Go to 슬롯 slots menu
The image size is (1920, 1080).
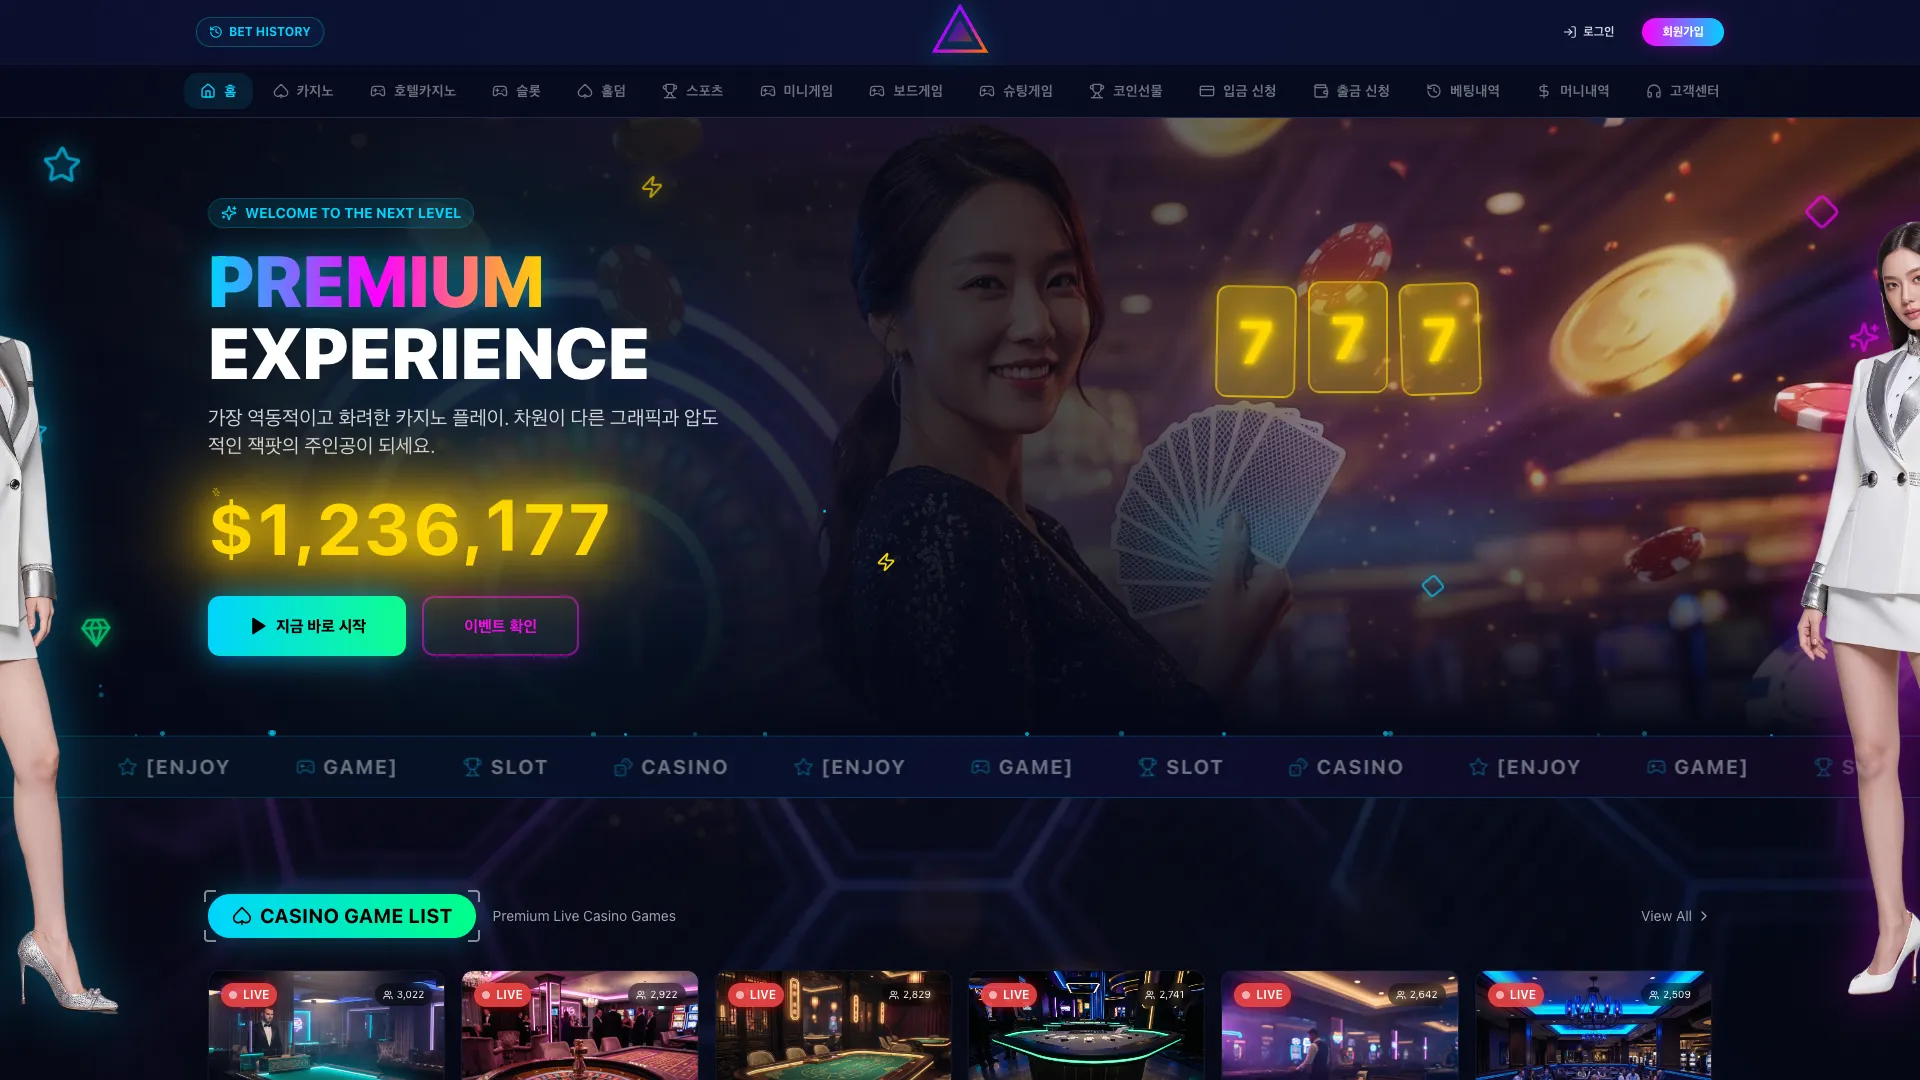[516, 91]
